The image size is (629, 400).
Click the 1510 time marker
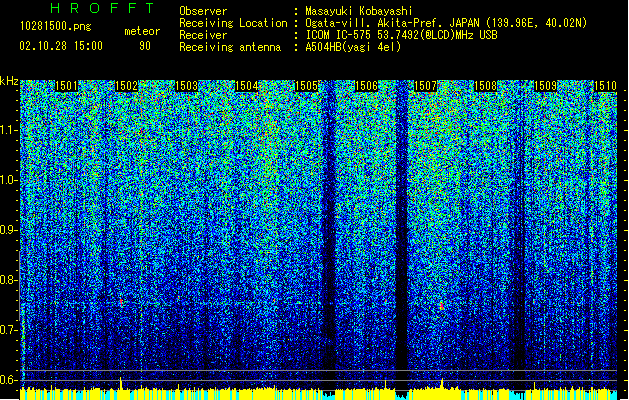point(605,86)
